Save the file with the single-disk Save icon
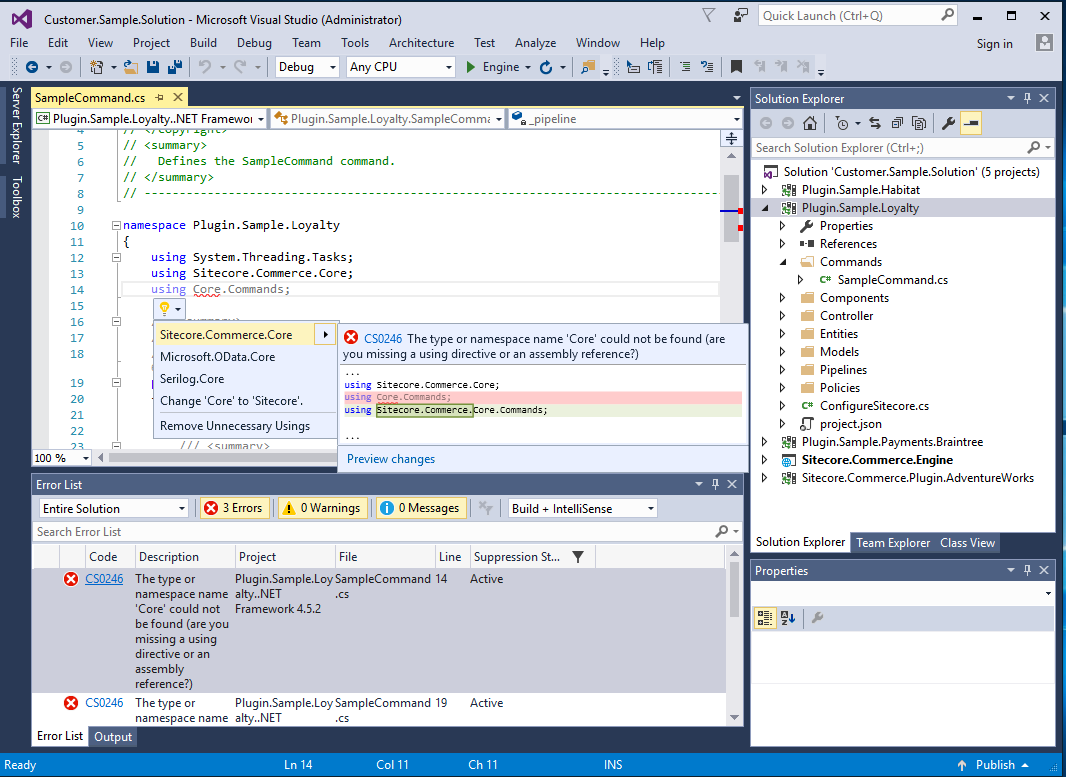This screenshot has height=777, width=1066. pyautogui.click(x=153, y=67)
